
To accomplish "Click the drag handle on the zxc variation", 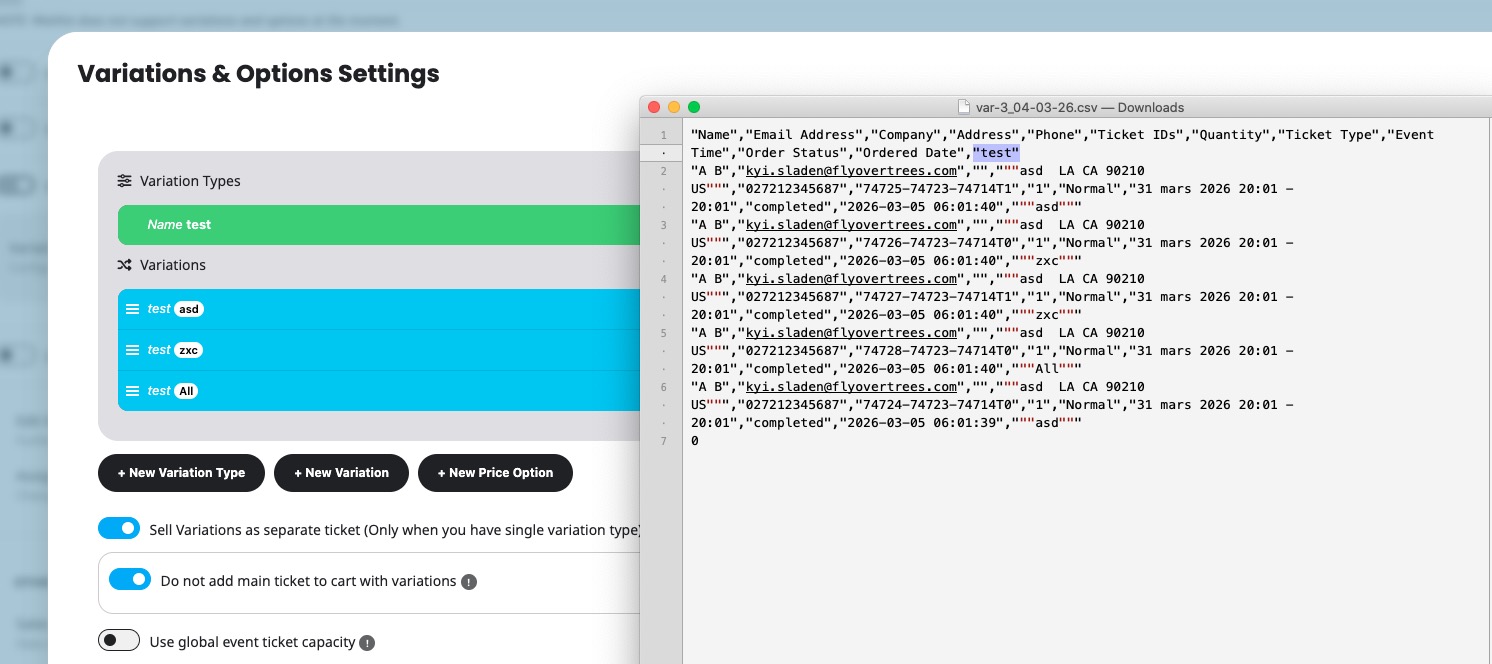I will point(132,350).
